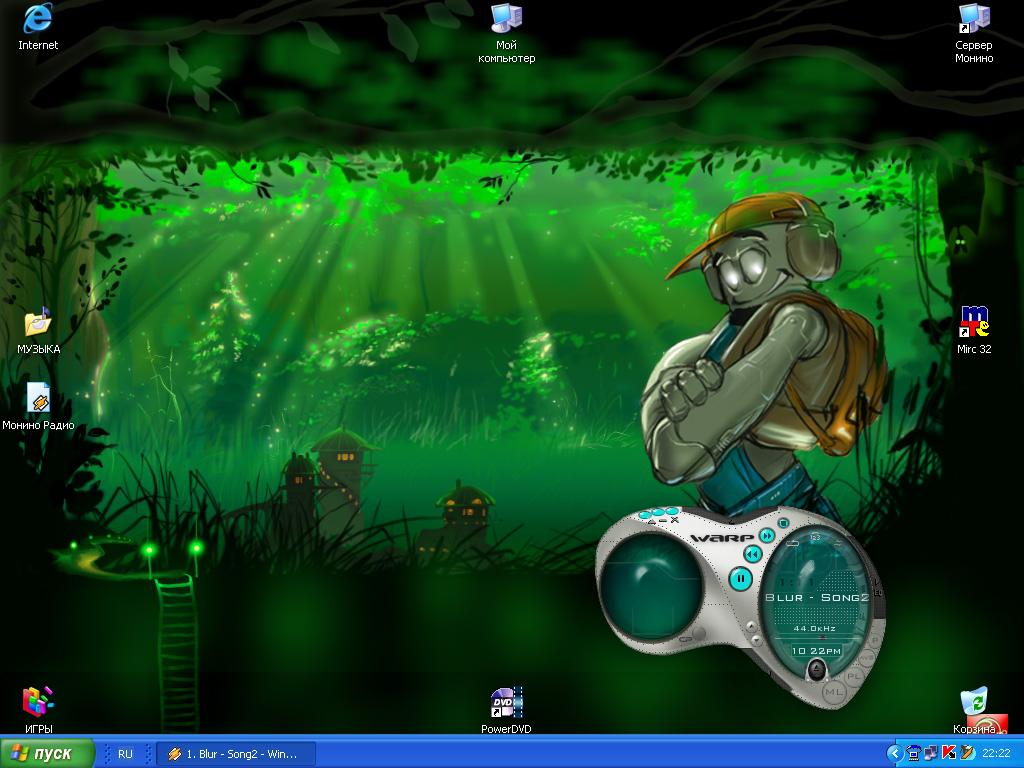This screenshot has width=1024, height=768.
Task: Open the пуск Start menu
Action: pyautogui.click(x=46, y=754)
